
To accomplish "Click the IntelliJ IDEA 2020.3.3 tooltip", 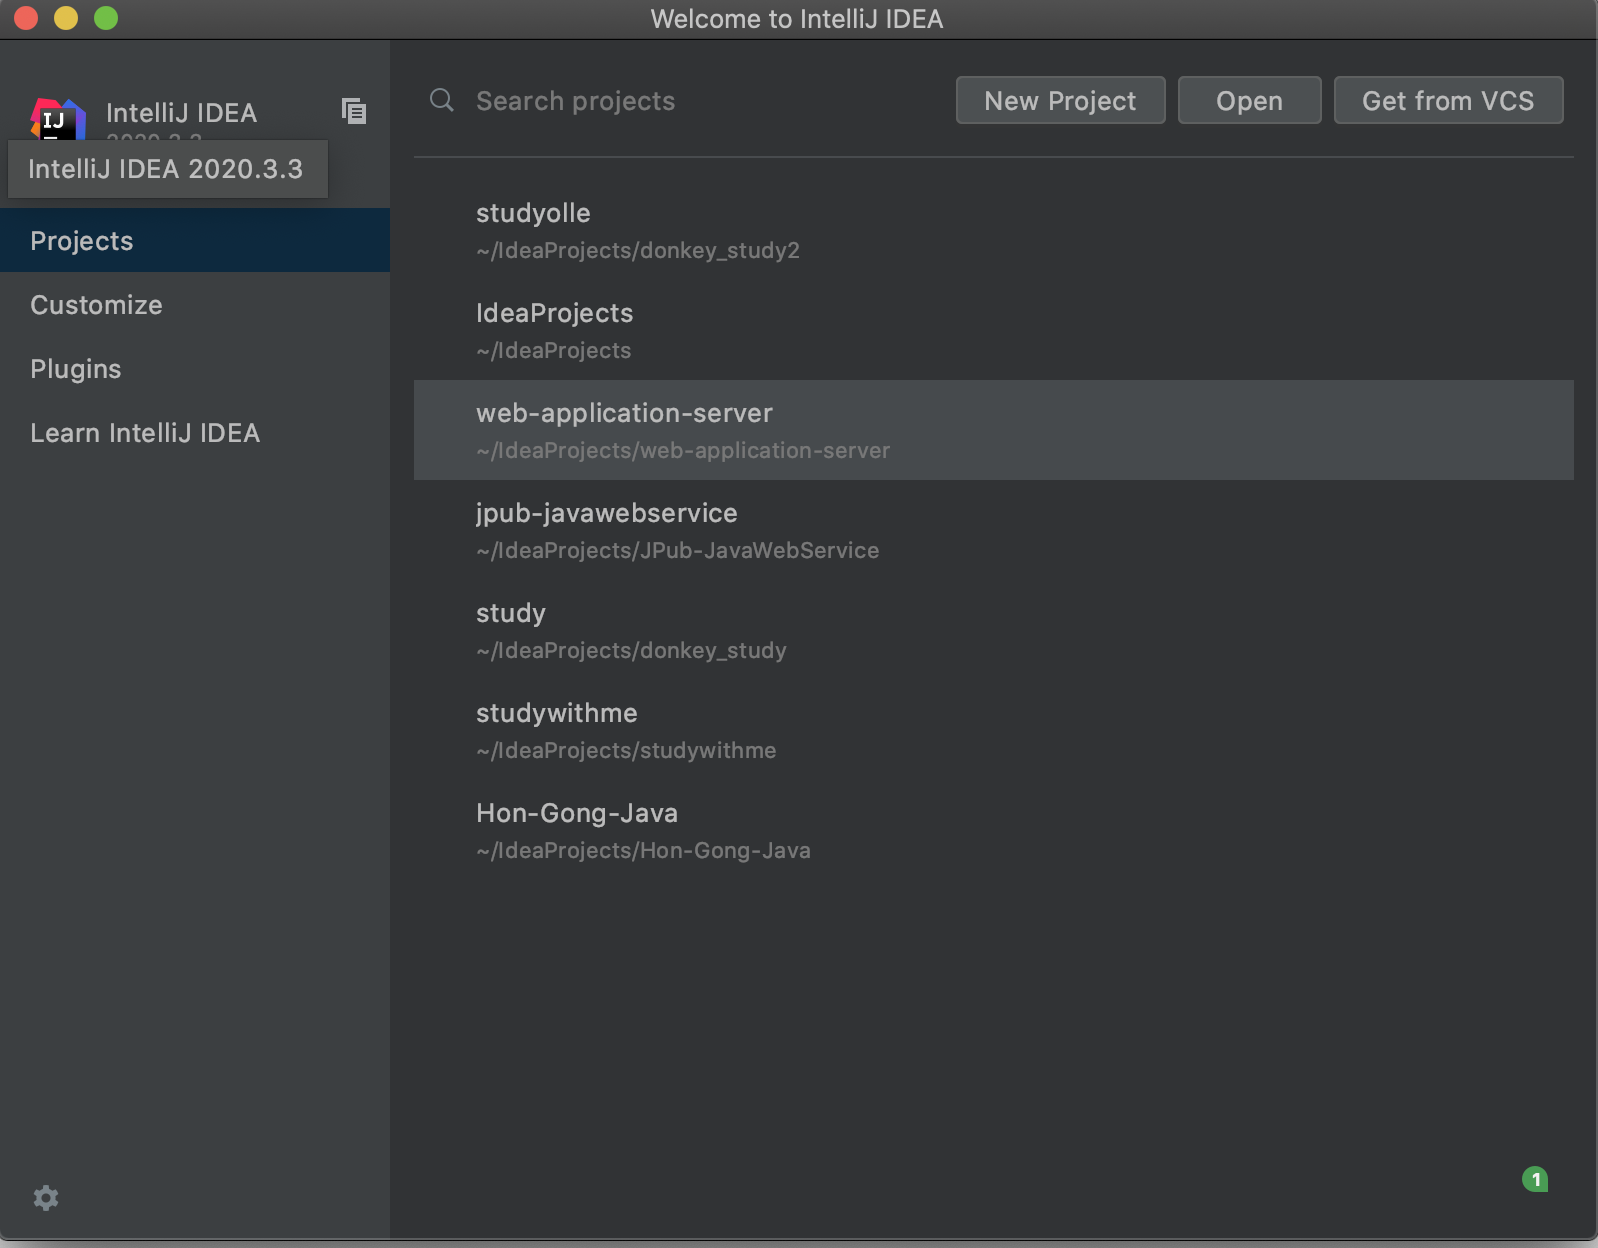I will click(167, 169).
